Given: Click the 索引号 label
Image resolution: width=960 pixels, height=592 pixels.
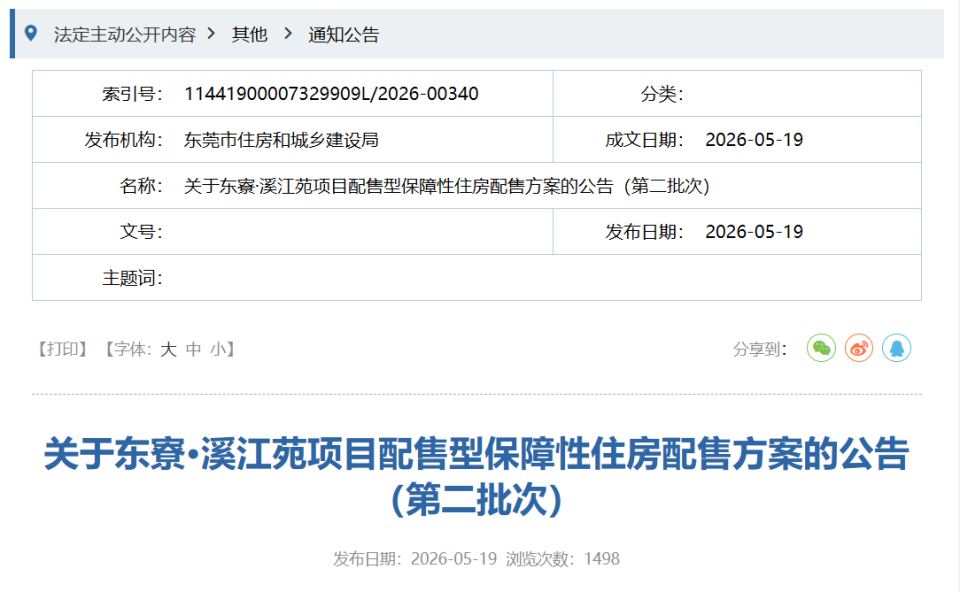Looking at the screenshot, I should tap(132, 94).
